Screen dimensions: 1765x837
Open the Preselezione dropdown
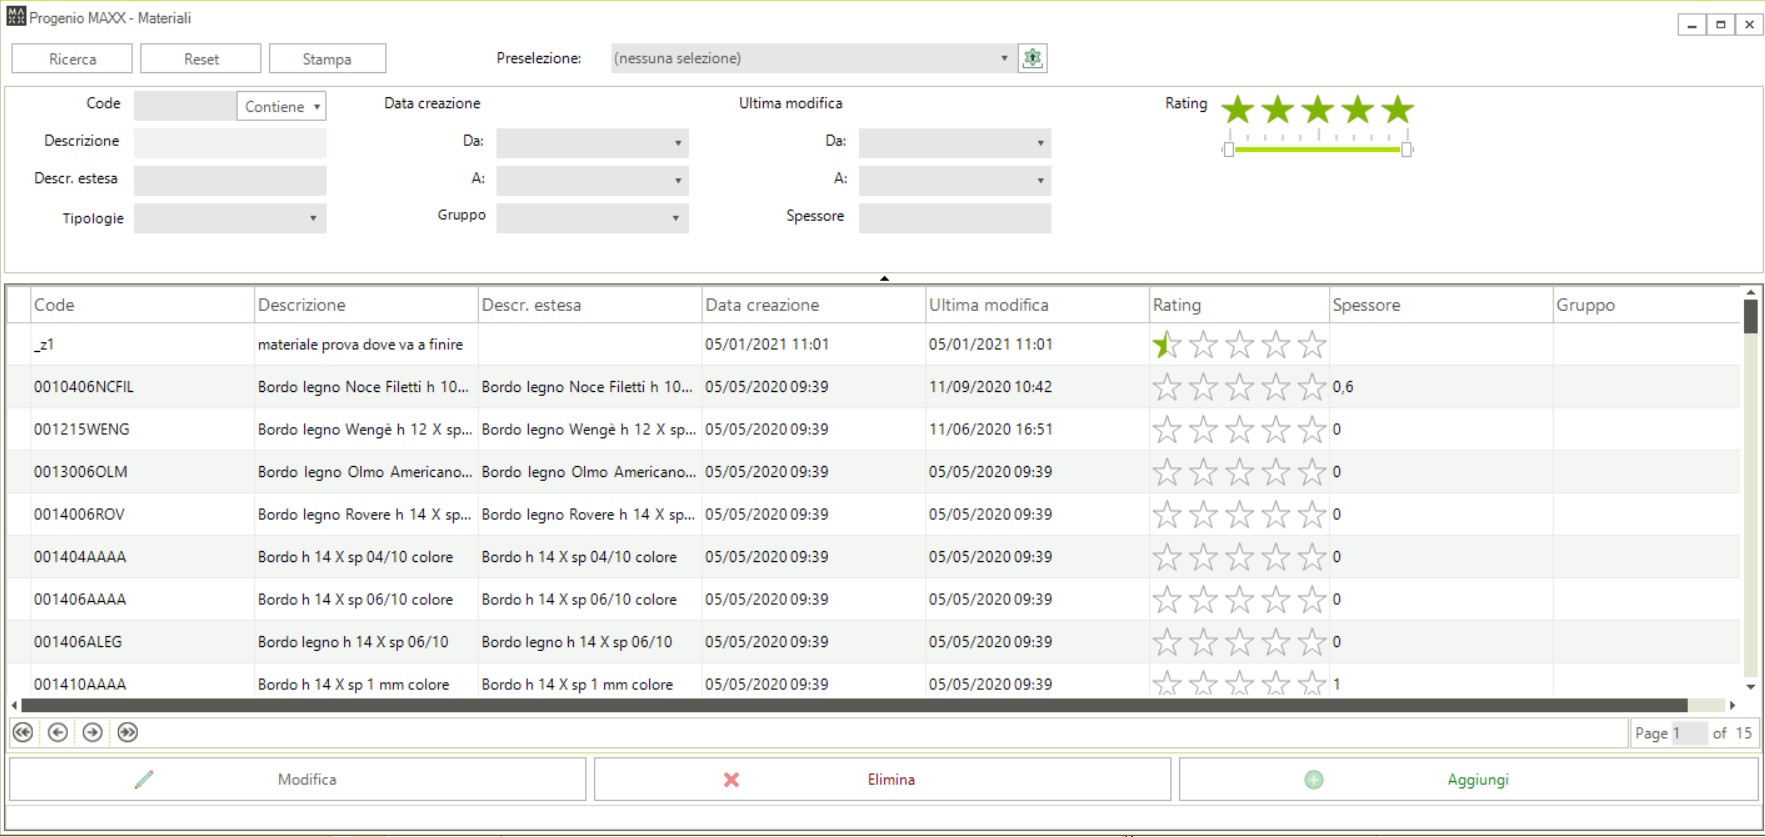pyautogui.click(x=812, y=58)
